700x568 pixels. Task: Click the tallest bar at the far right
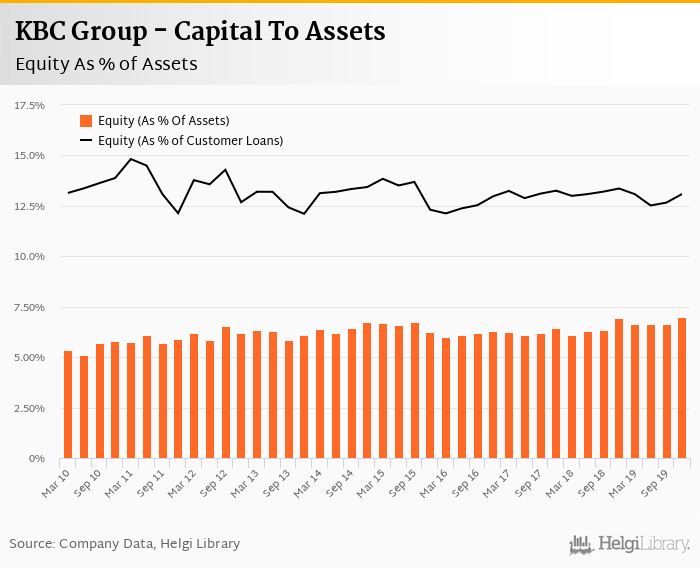point(682,388)
